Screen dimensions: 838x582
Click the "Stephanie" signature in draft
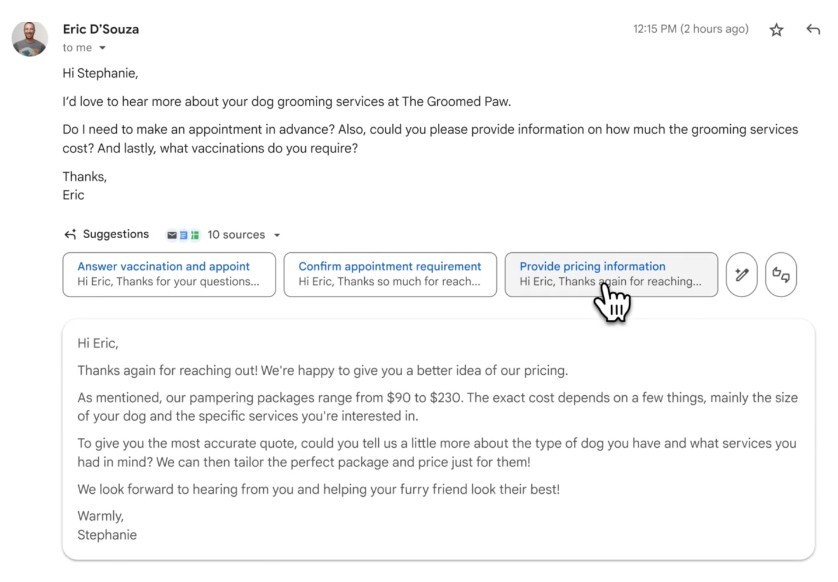[x=107, y=535]
